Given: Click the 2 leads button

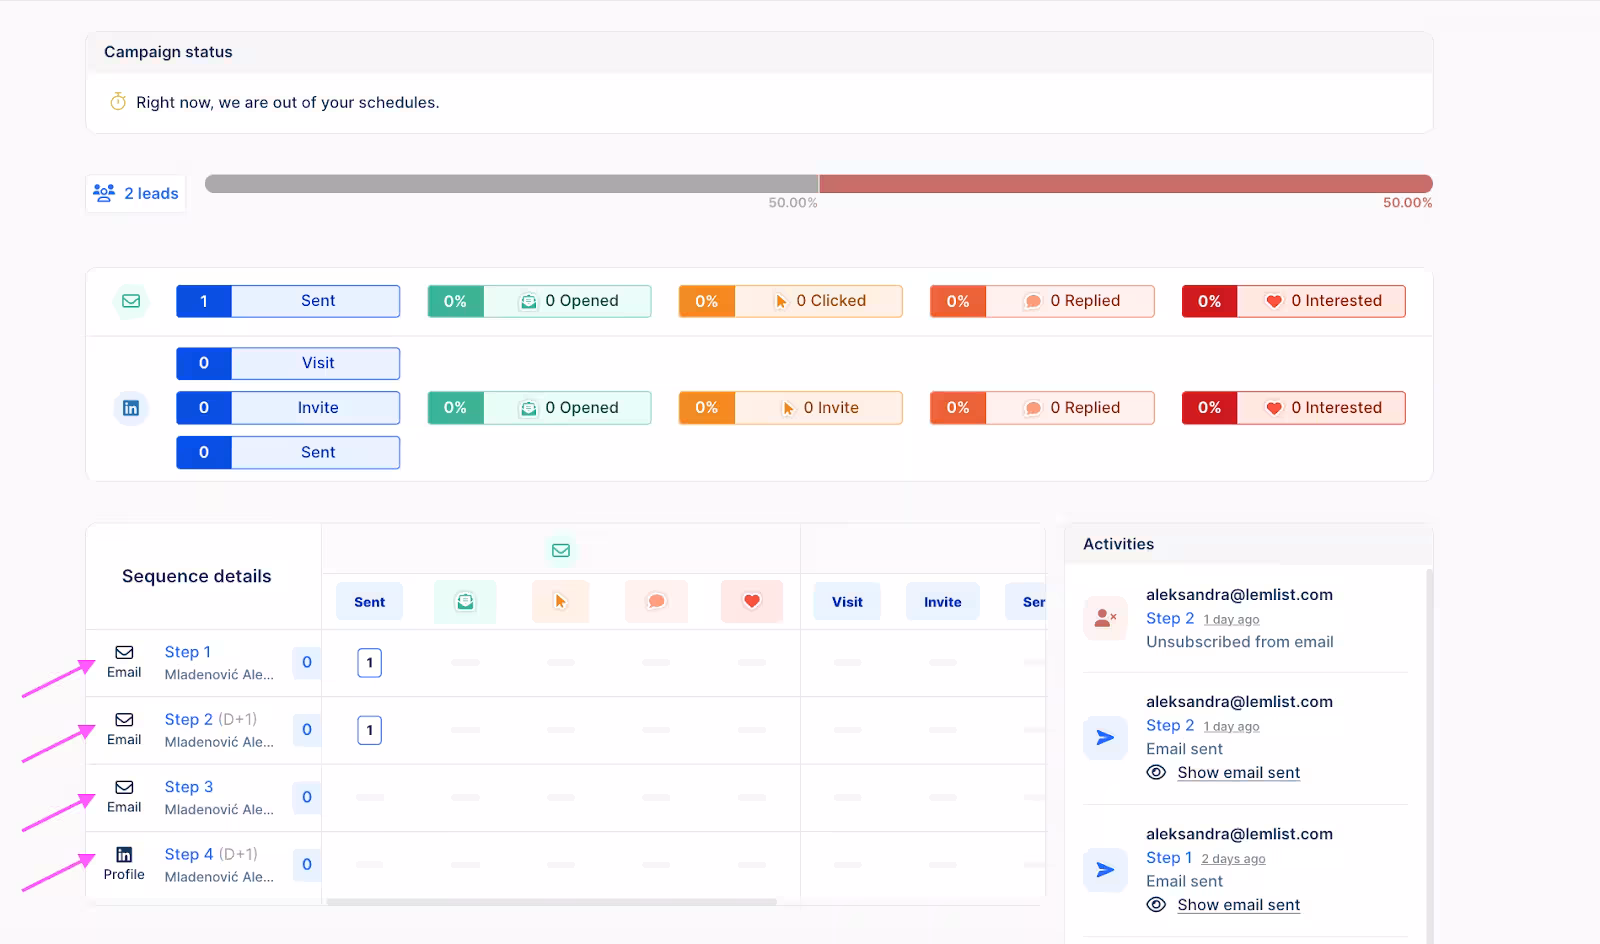Looking at the screenshot, I should click(x=136, y=193).
